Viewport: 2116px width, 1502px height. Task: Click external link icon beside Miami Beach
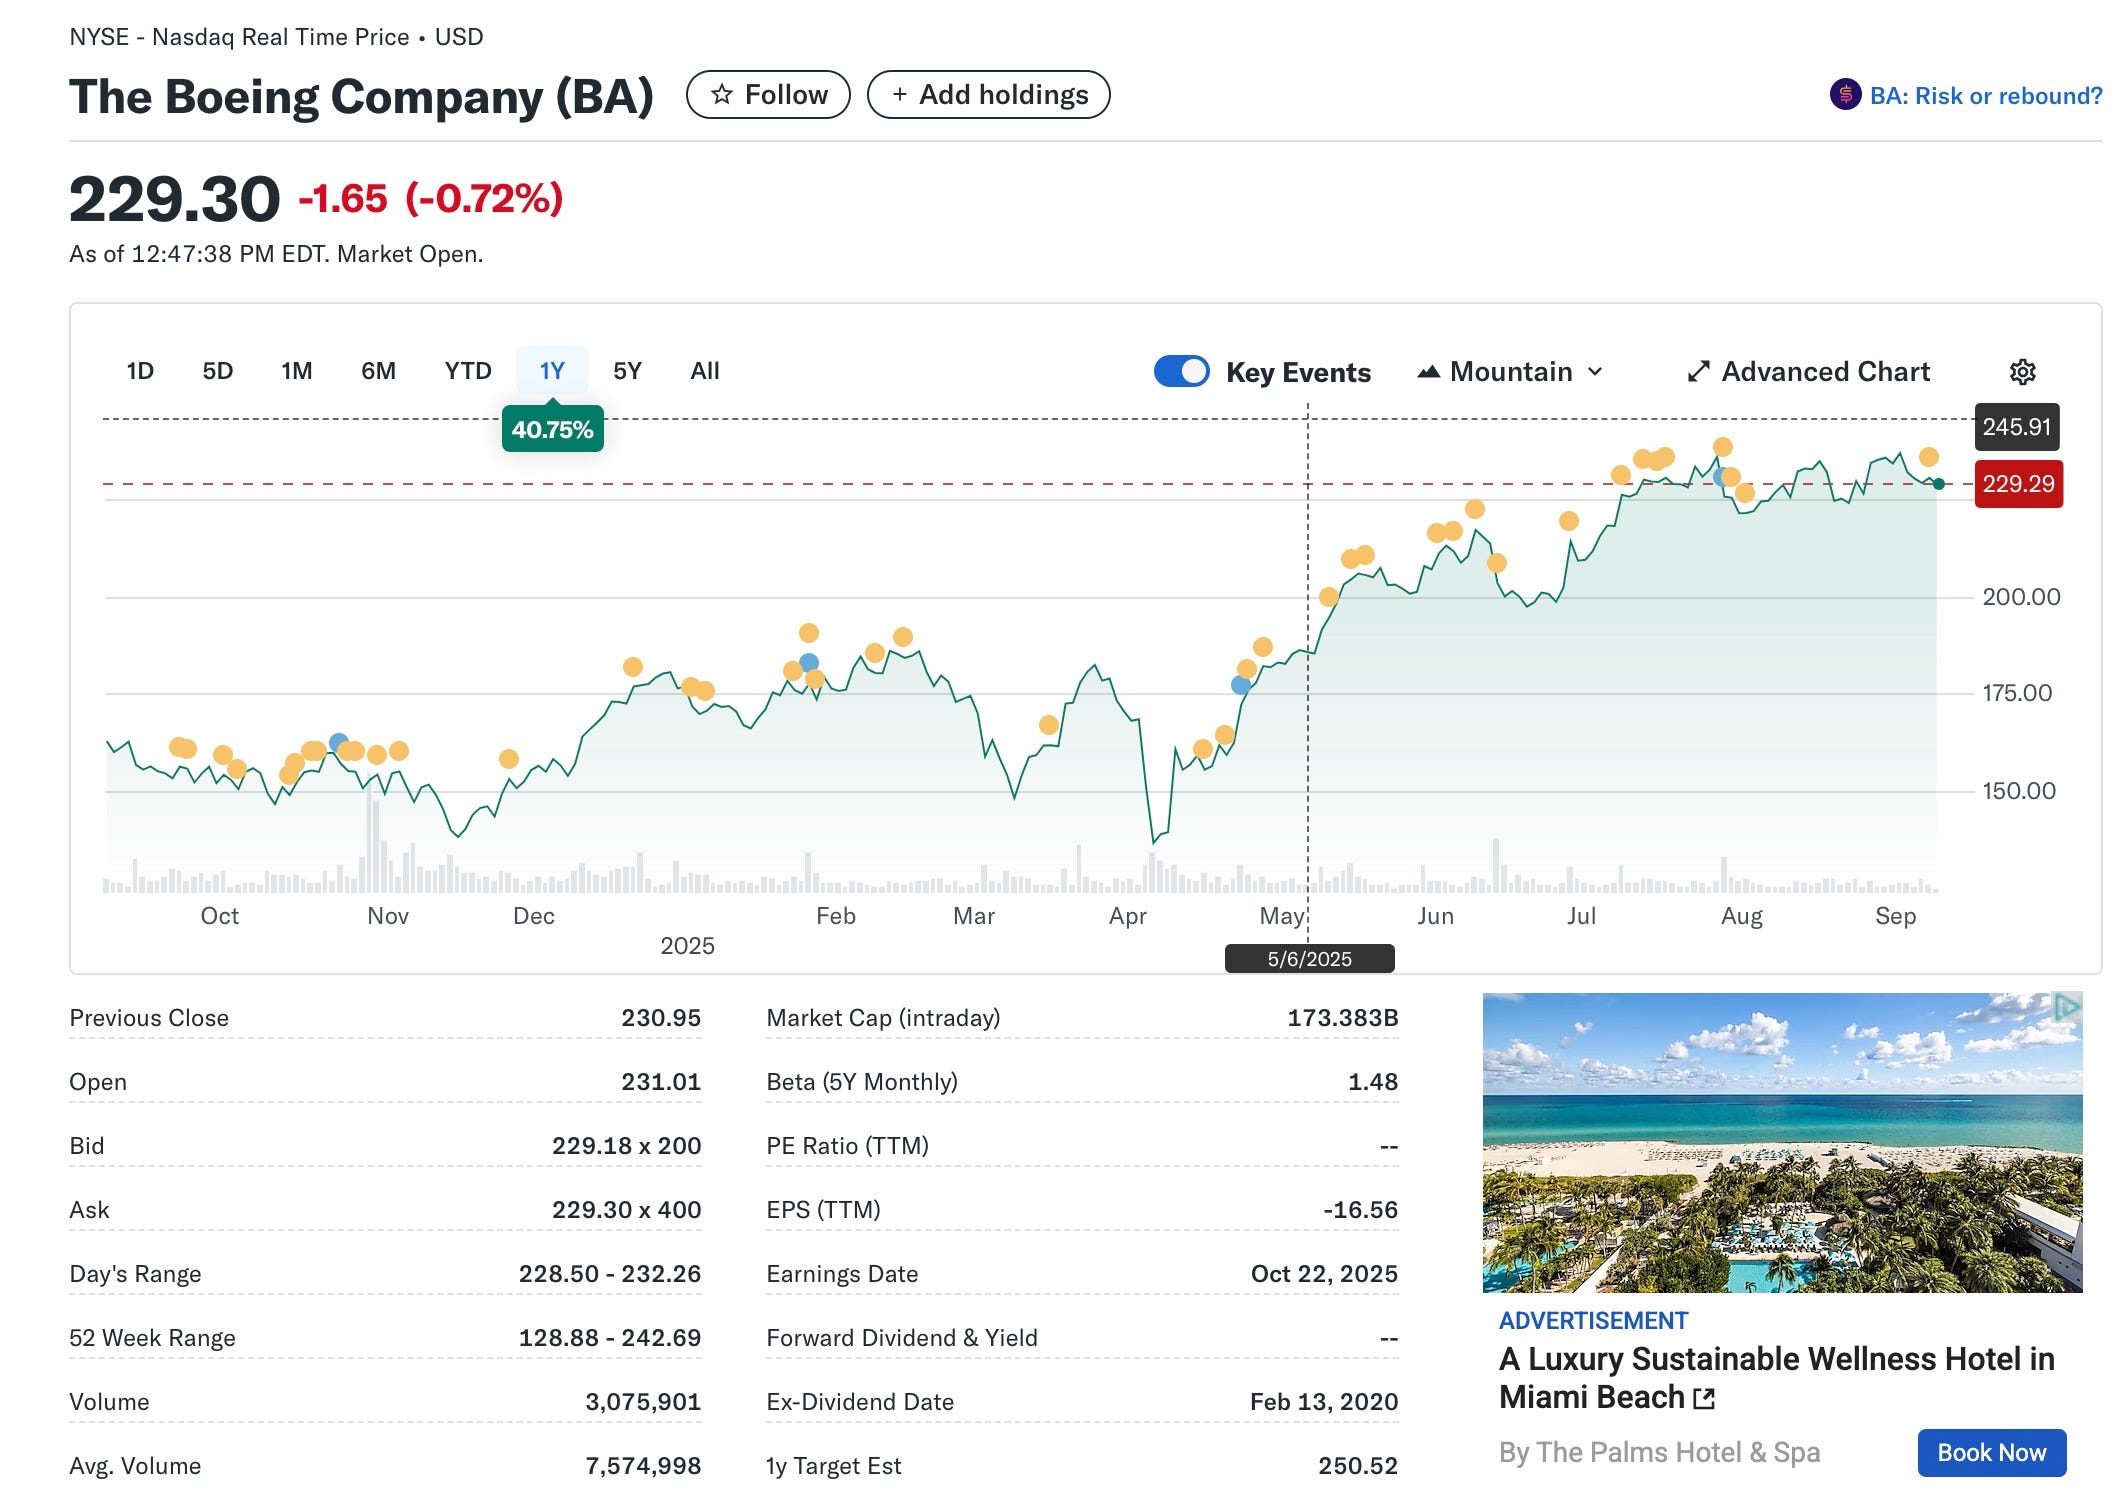(1705, 1398)
